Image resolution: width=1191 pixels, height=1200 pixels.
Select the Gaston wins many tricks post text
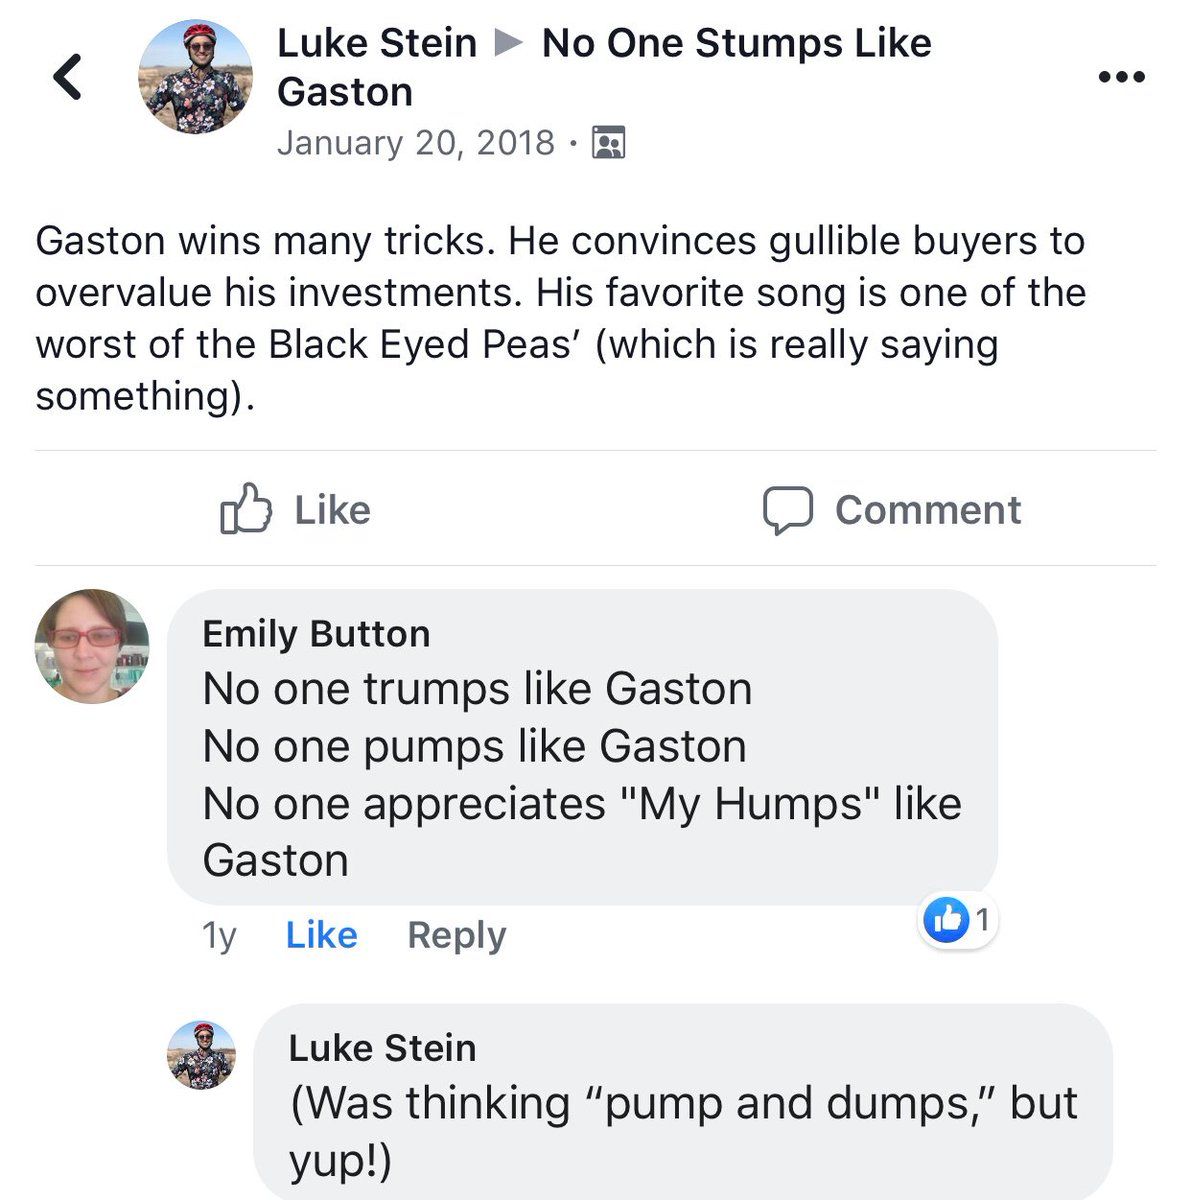560,318
